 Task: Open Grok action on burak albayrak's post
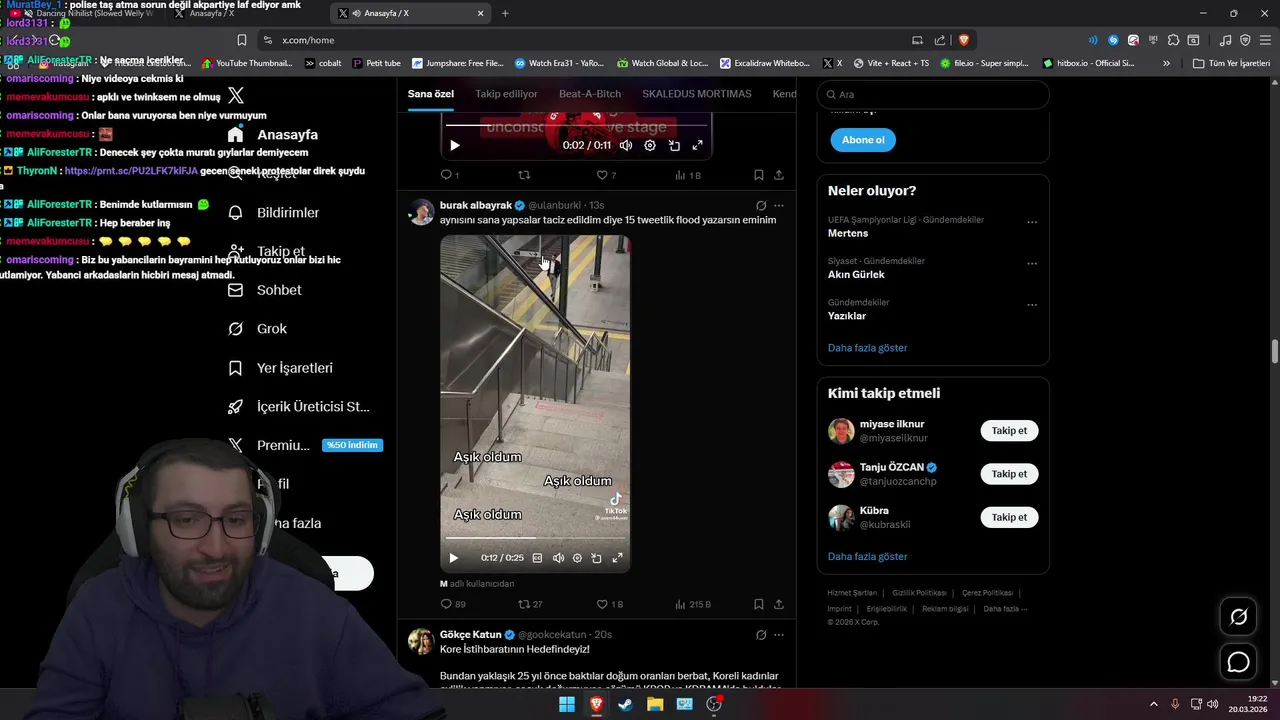click(761, 205)
